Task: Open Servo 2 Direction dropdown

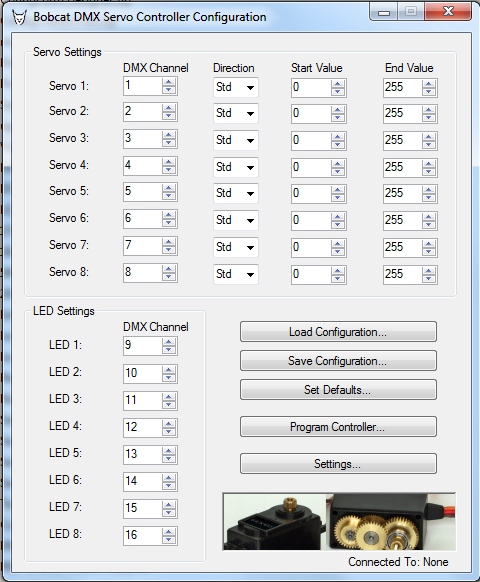Action: 235,113
